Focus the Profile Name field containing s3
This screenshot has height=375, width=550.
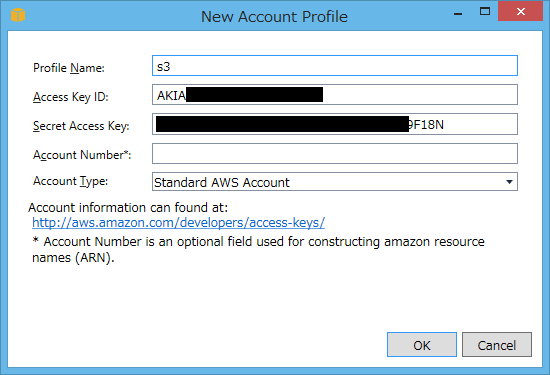[335, 66]
